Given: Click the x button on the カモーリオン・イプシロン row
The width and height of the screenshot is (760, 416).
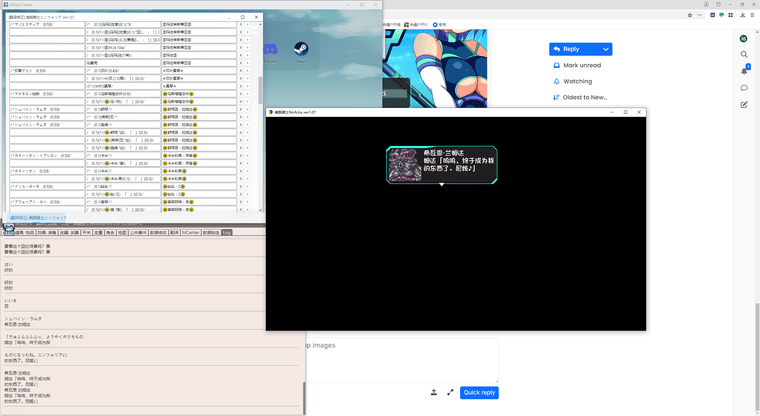Looking at the screenshot, I should [x=240, y=156].
